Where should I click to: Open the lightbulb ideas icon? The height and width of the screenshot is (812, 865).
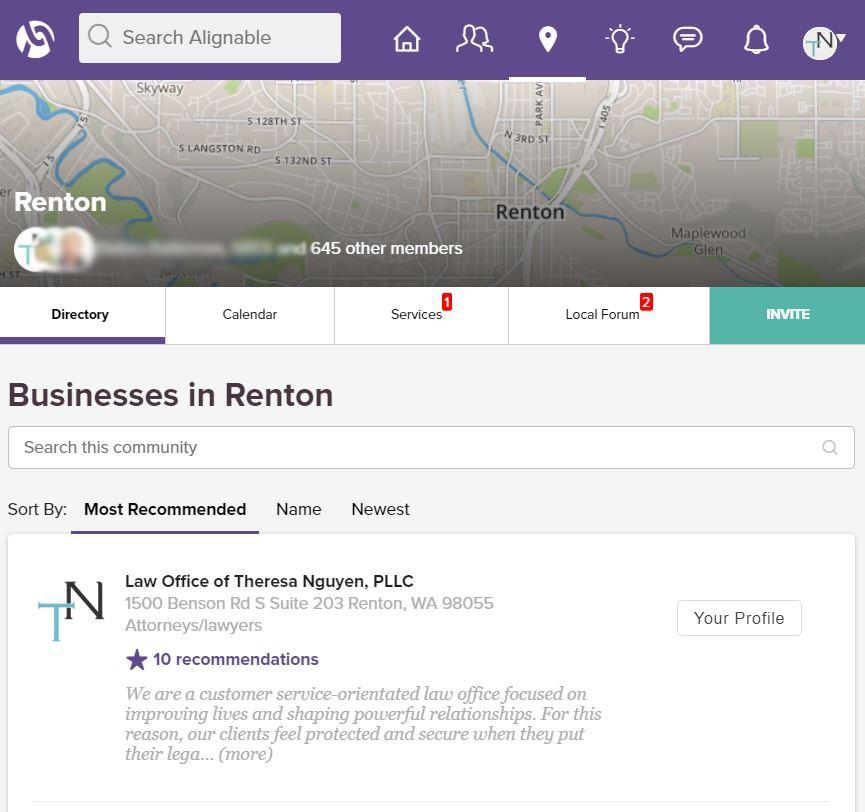pyautogui.click(x=620, y=39)
